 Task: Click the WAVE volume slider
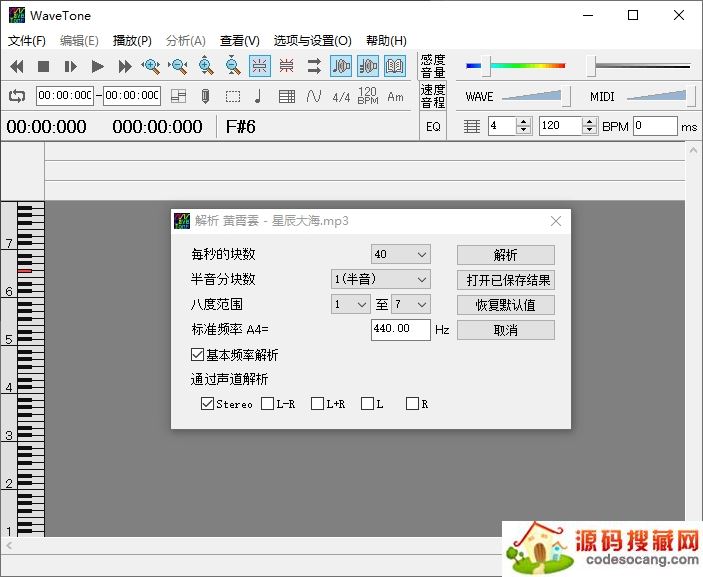point(531,97)
